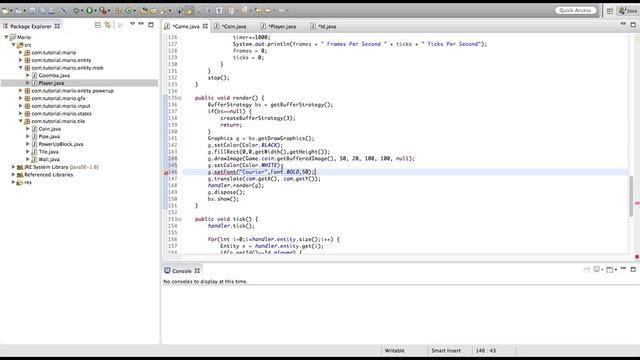Minimize the Console panel

click(623, 269)
